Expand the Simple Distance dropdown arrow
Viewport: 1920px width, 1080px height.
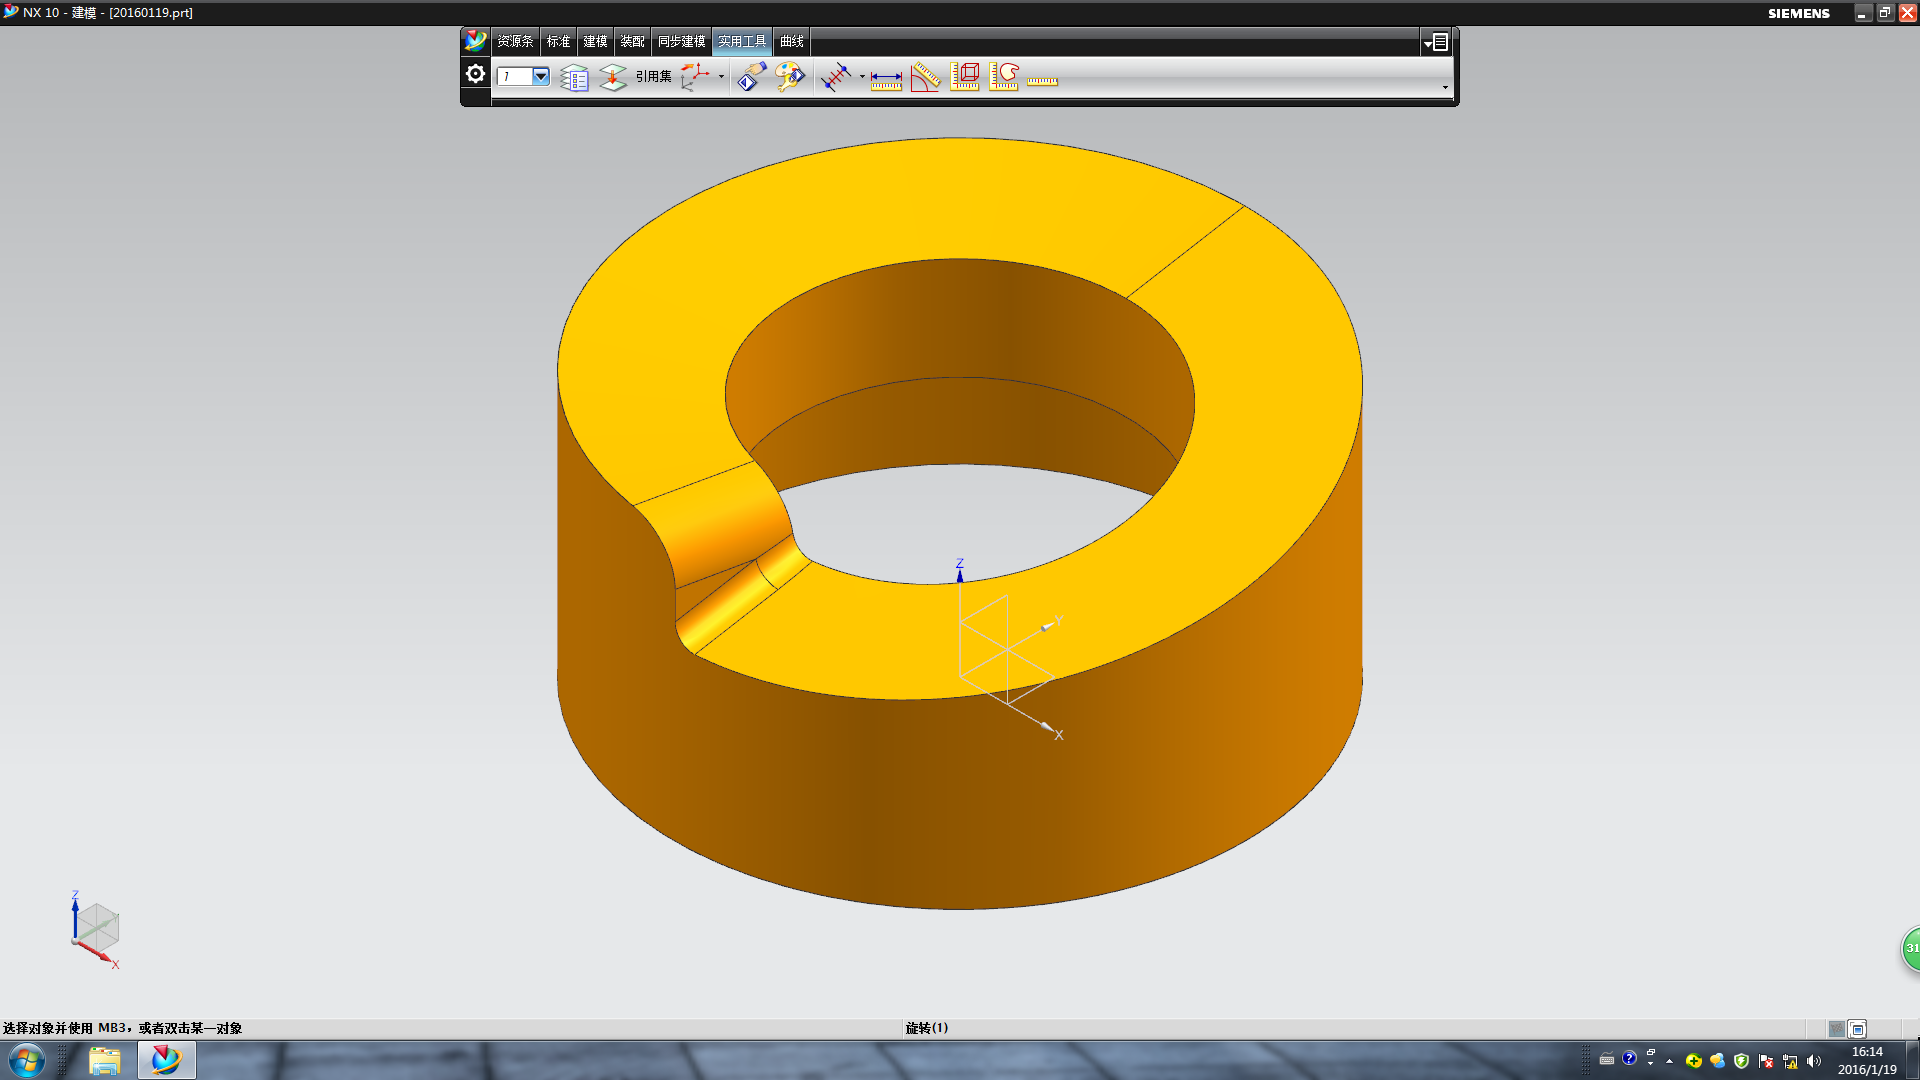[862, 77]
